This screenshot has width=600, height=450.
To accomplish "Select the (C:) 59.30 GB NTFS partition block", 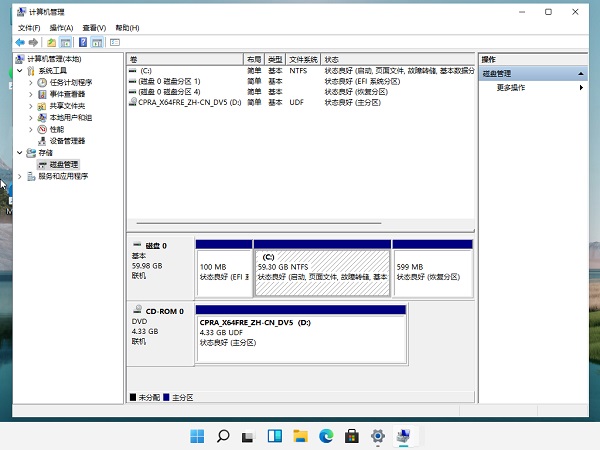I will coord(322,268).
